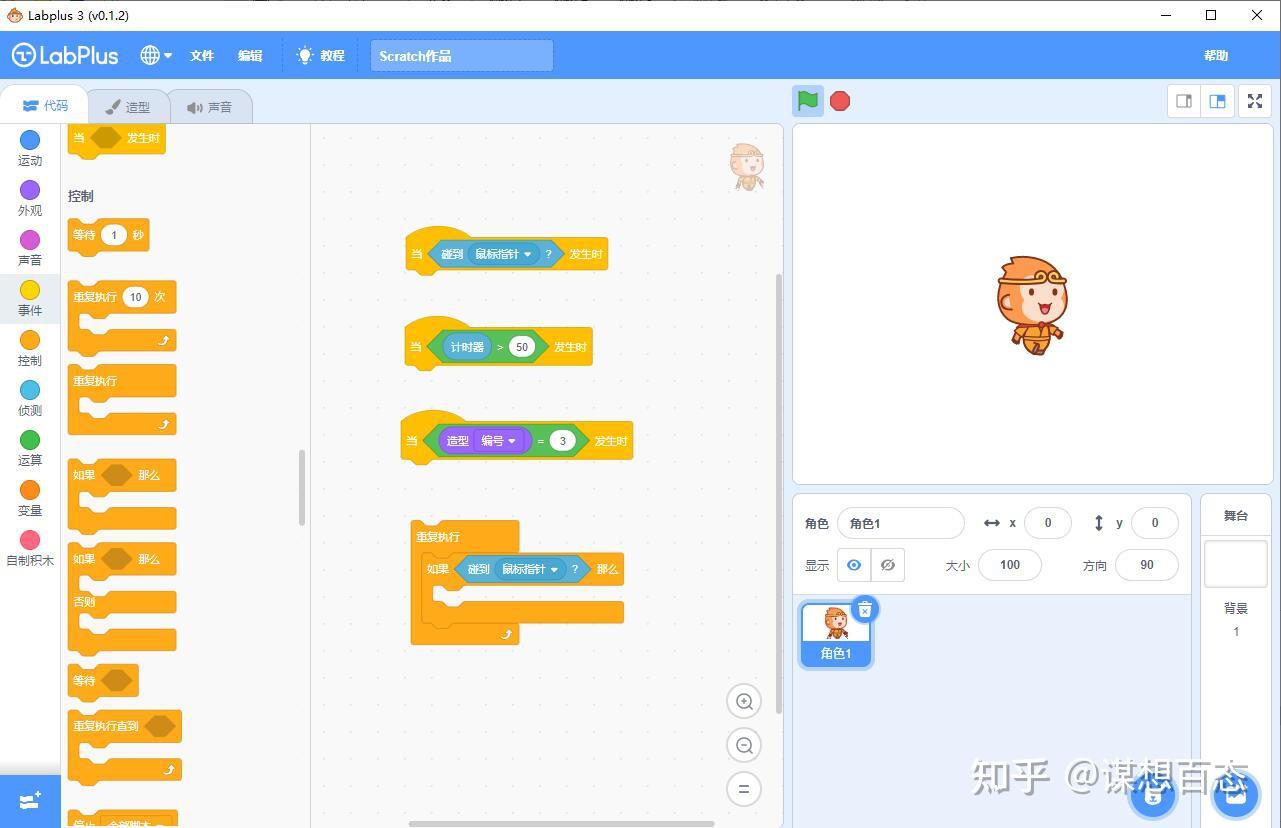Image resolution: width=1281 pixels, height=828 pixels.
Task: Click the green flag to run project
Action: [x=807, y=100]
